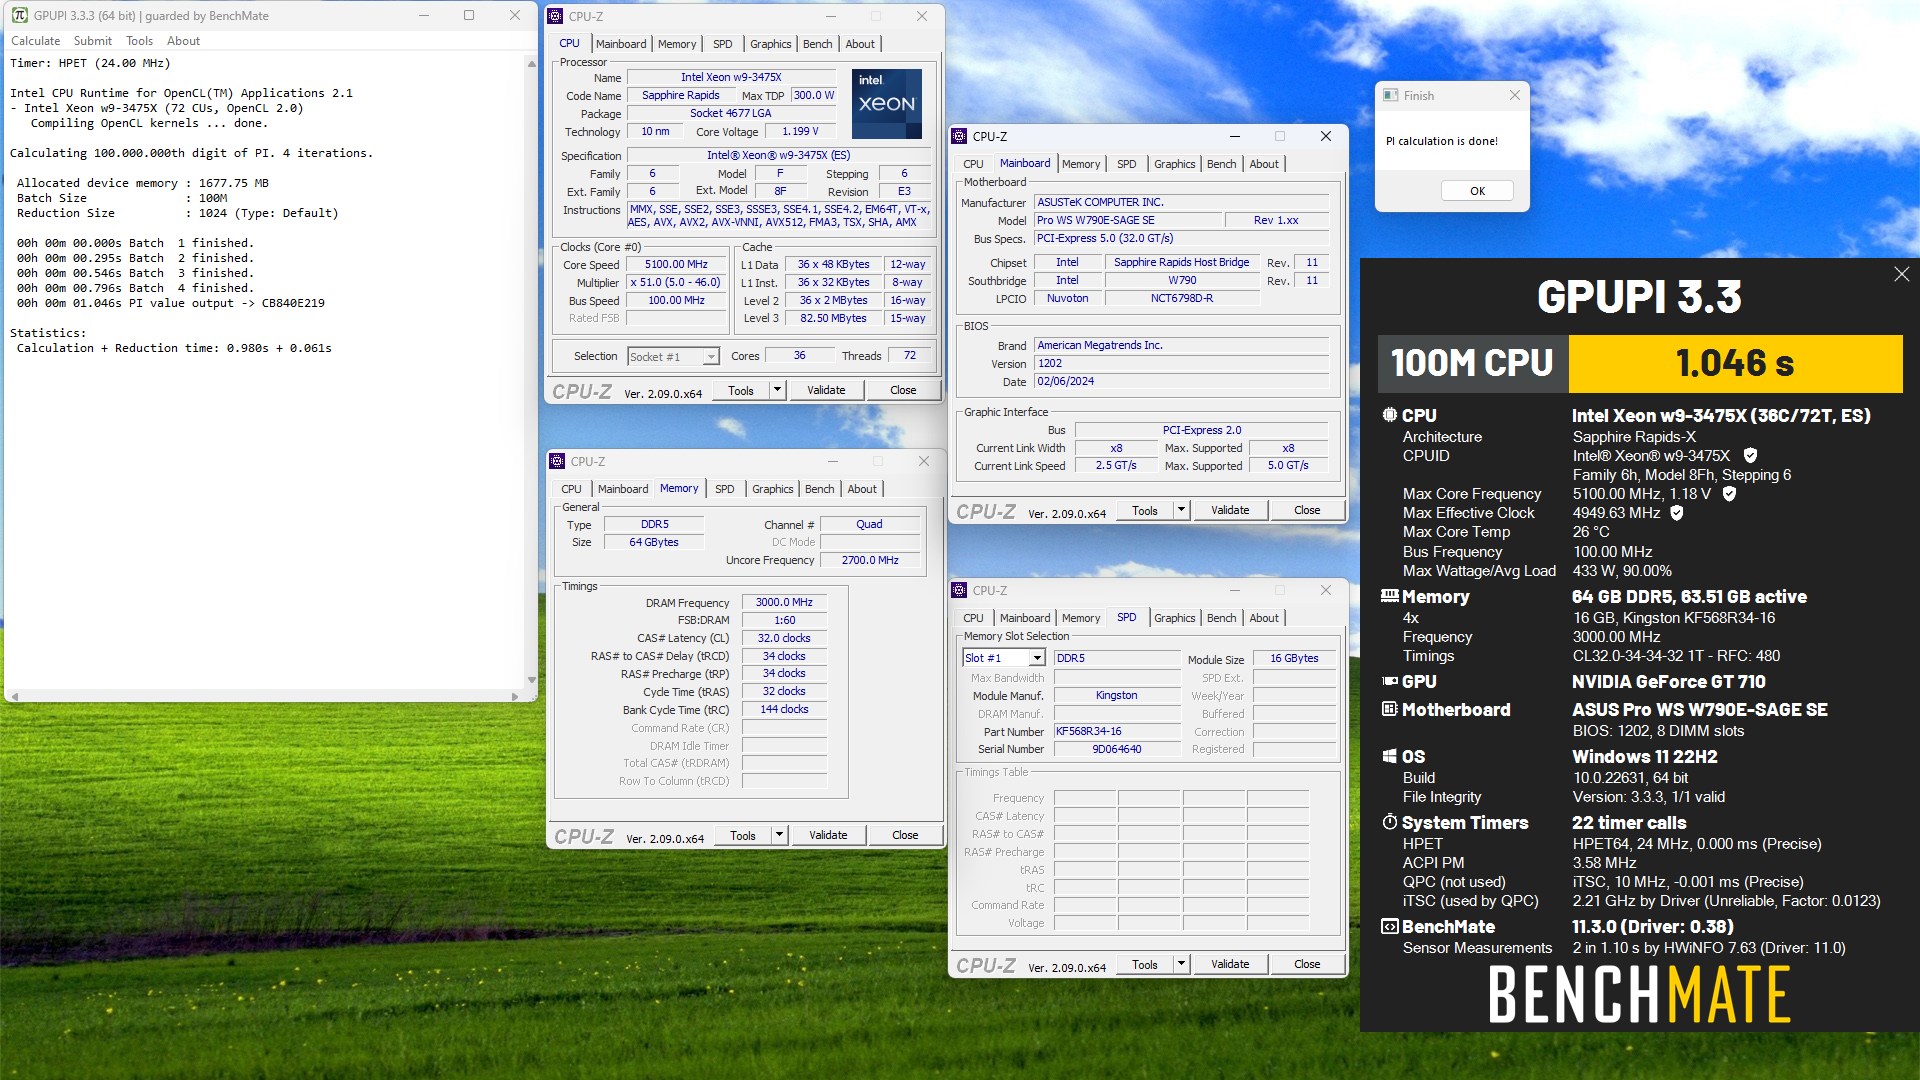This screenshot has width=1920, height=1080.
Task: Click the Specification Intel Xeon w9-3475X (ES) field
Action: (778, 155)
